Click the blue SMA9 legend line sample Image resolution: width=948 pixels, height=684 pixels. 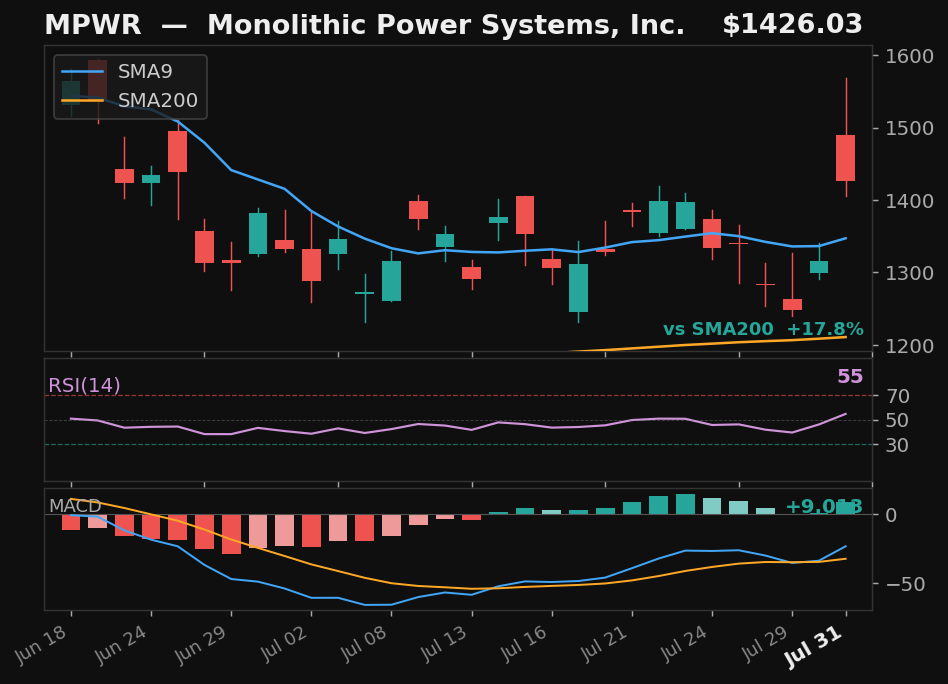coord(83,71)
